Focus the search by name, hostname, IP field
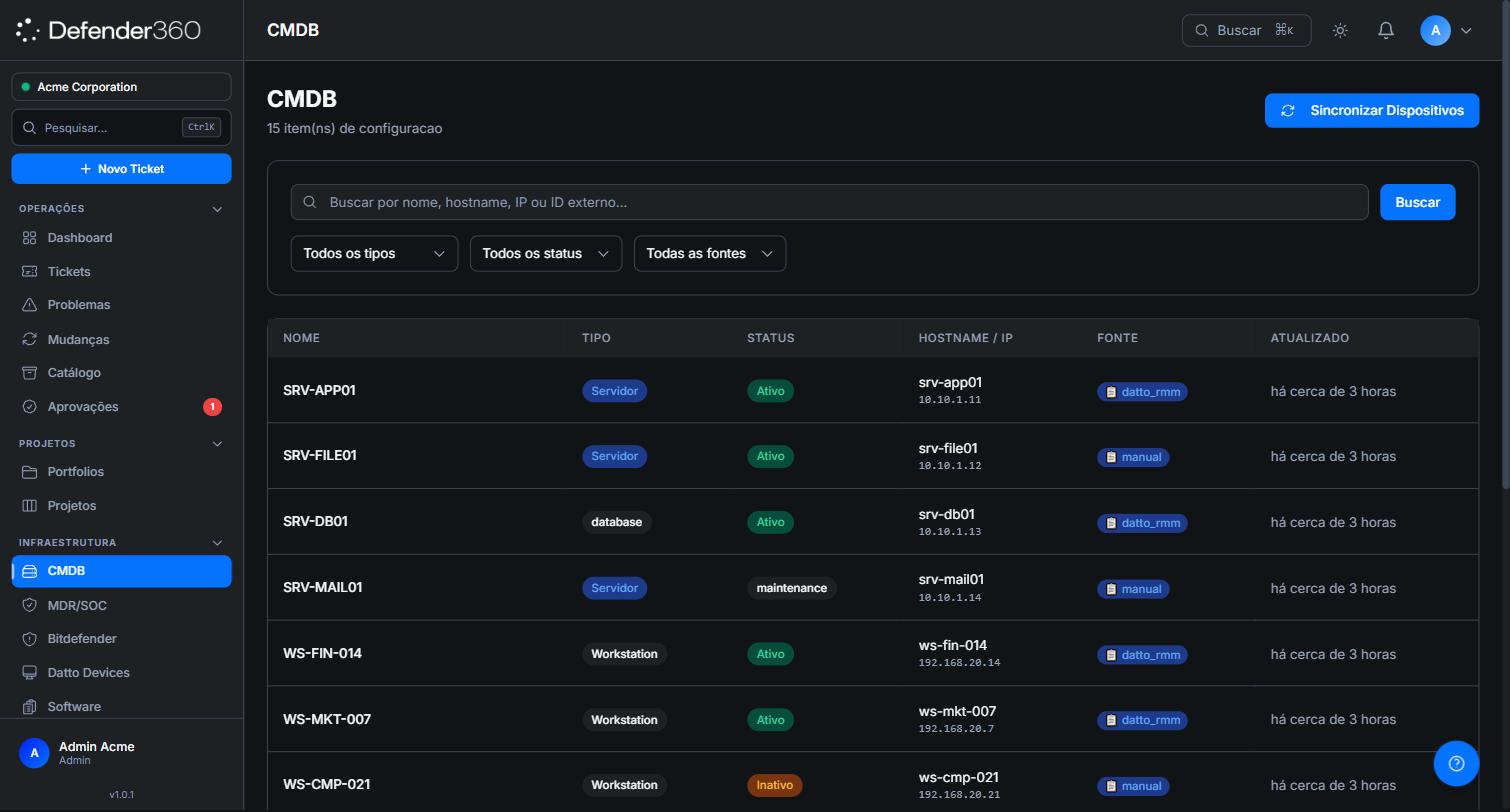Viewport: 1510px width, 812px height. (x=829, y=202)
